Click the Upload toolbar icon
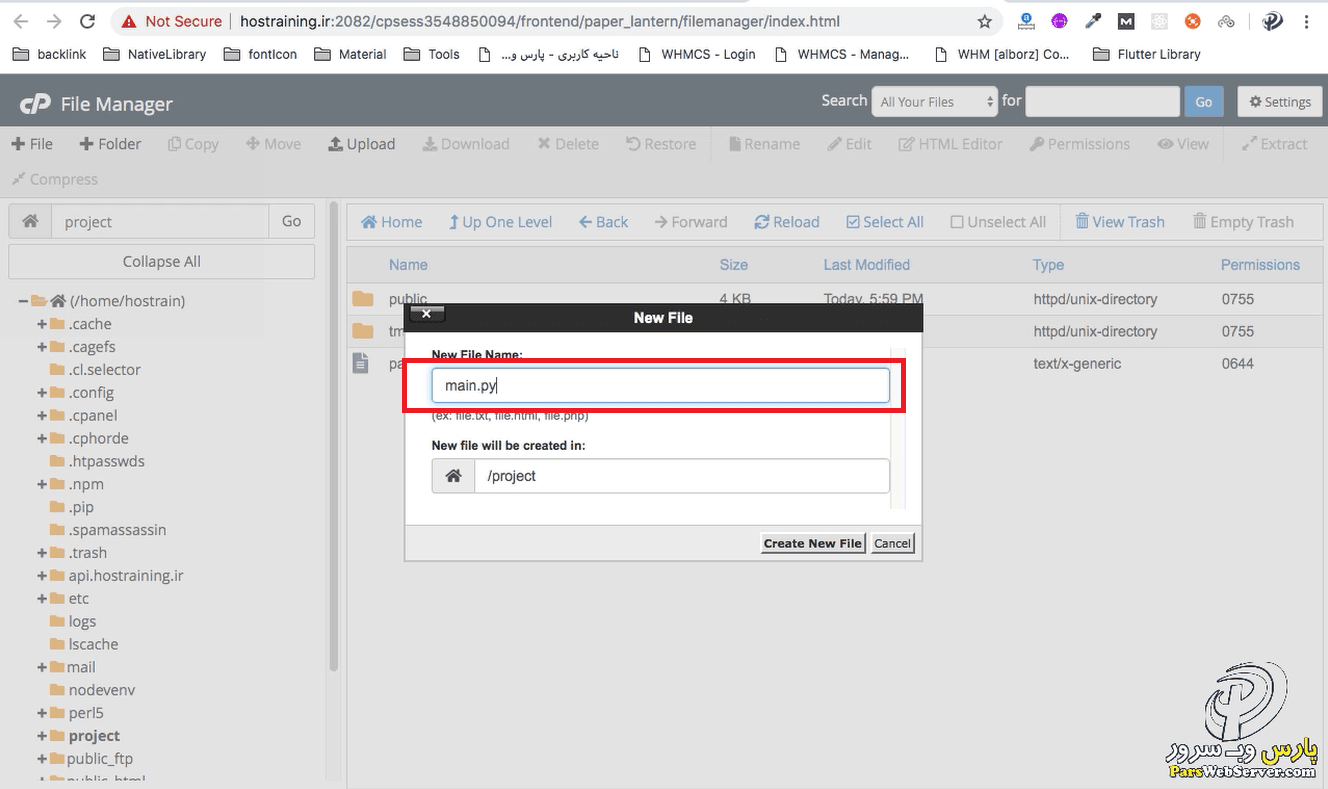The width and height of the screenshot is (1328, 789). pyautogui.click(x=336, y=144)
